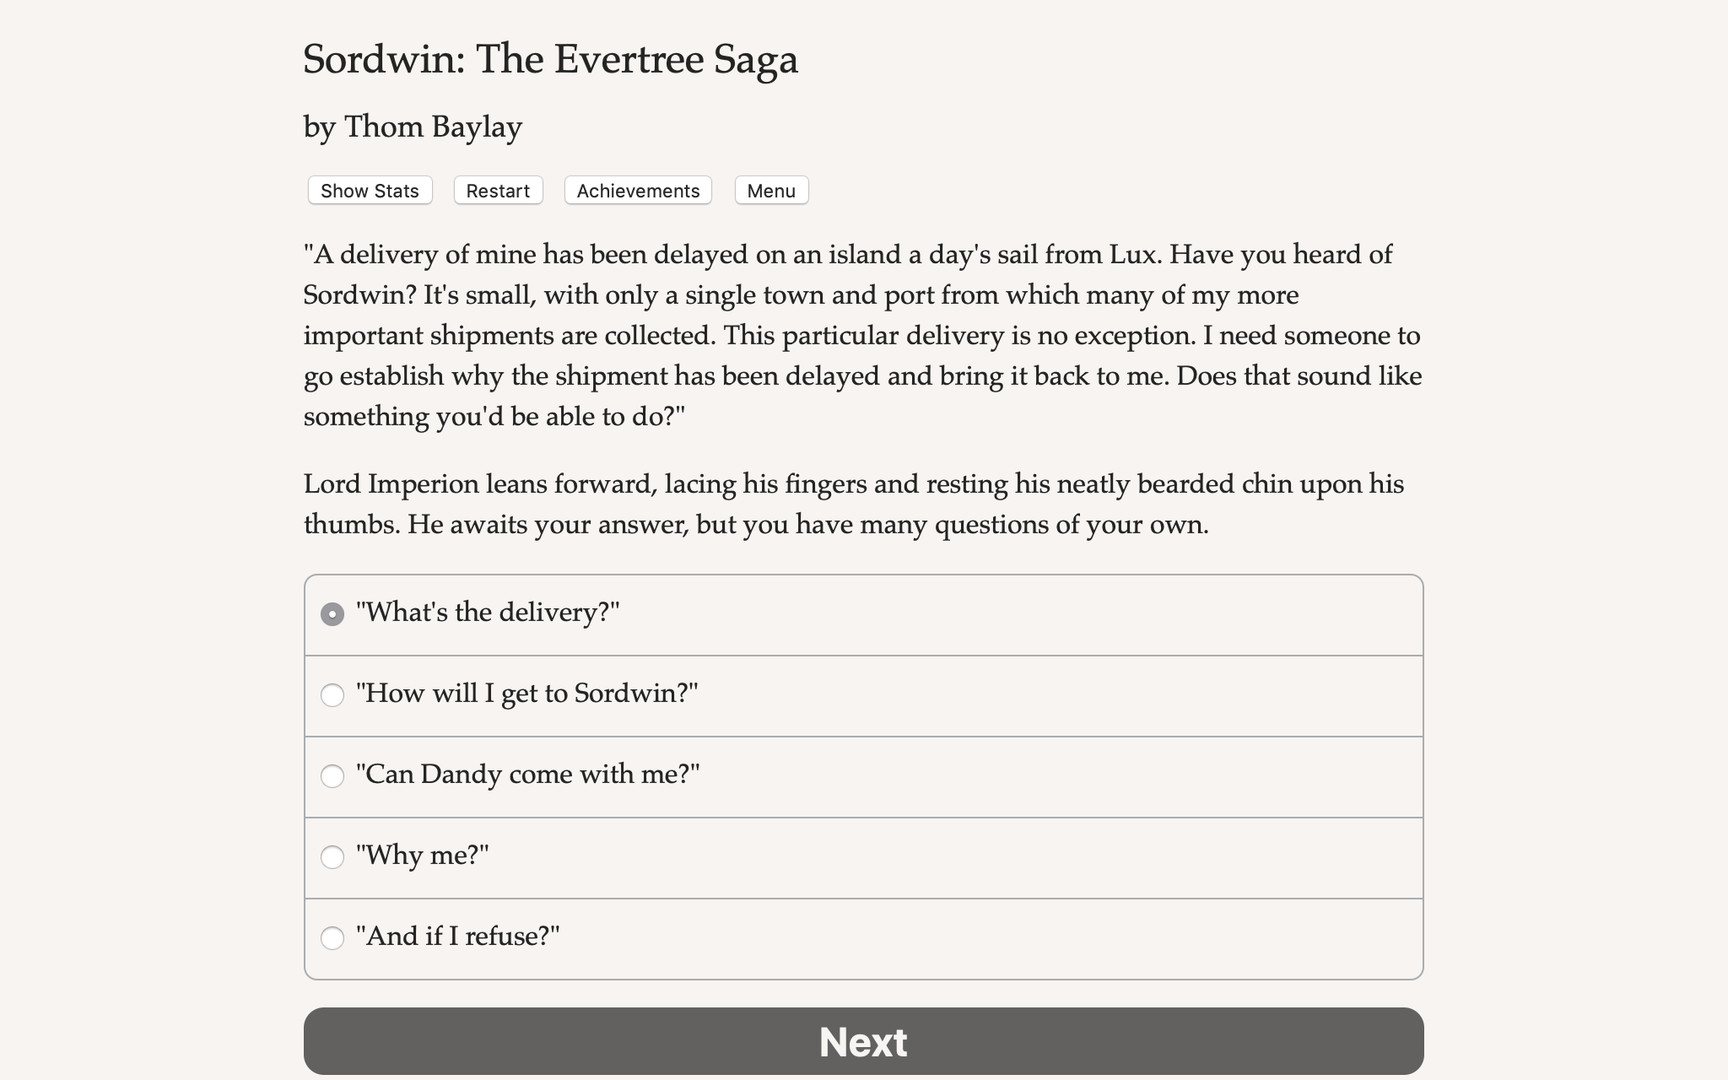Select the "What's the delivery?" option
Screen dimensions: 1728x1080
click(488, 613)
